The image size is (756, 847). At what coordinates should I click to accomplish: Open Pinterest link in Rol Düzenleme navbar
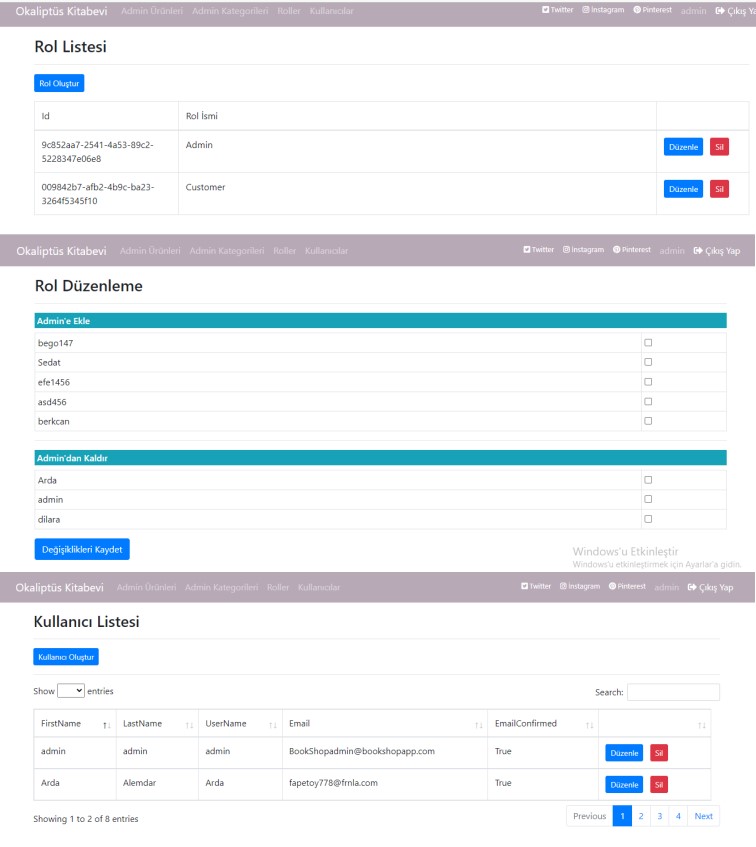tap(631, 250)
